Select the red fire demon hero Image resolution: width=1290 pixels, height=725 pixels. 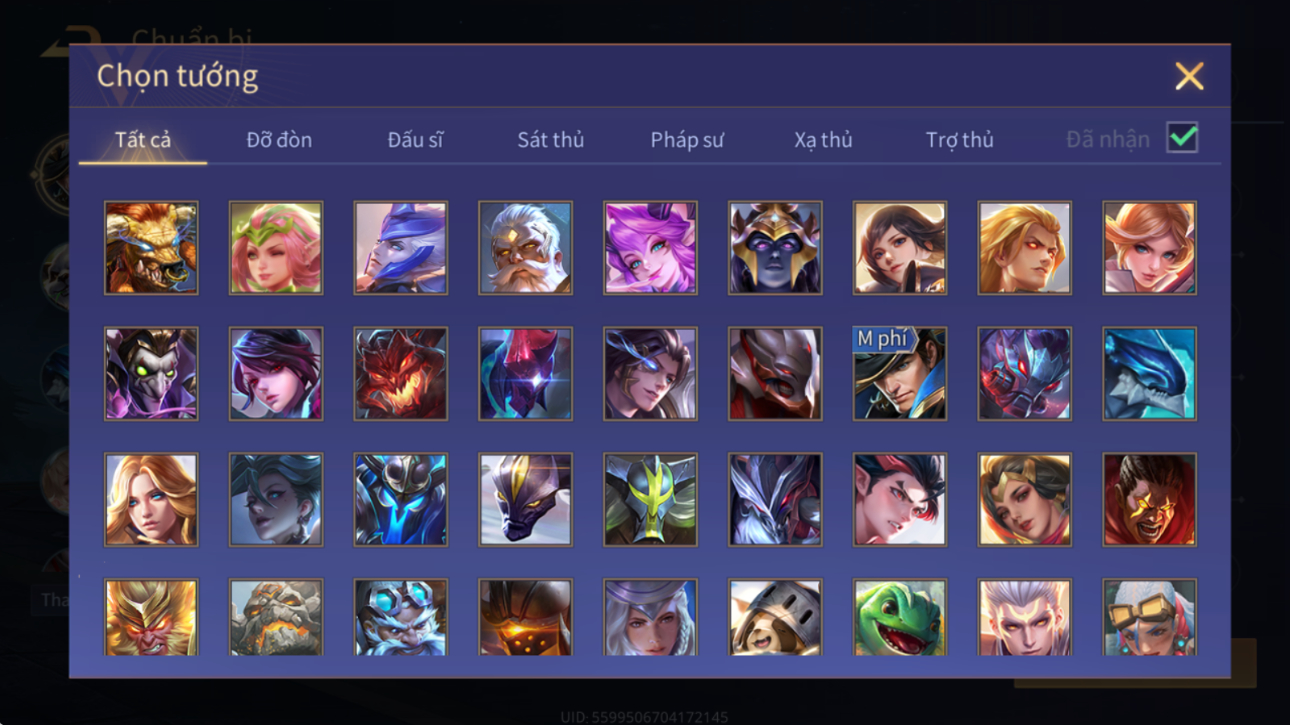(x=400, y=373)
